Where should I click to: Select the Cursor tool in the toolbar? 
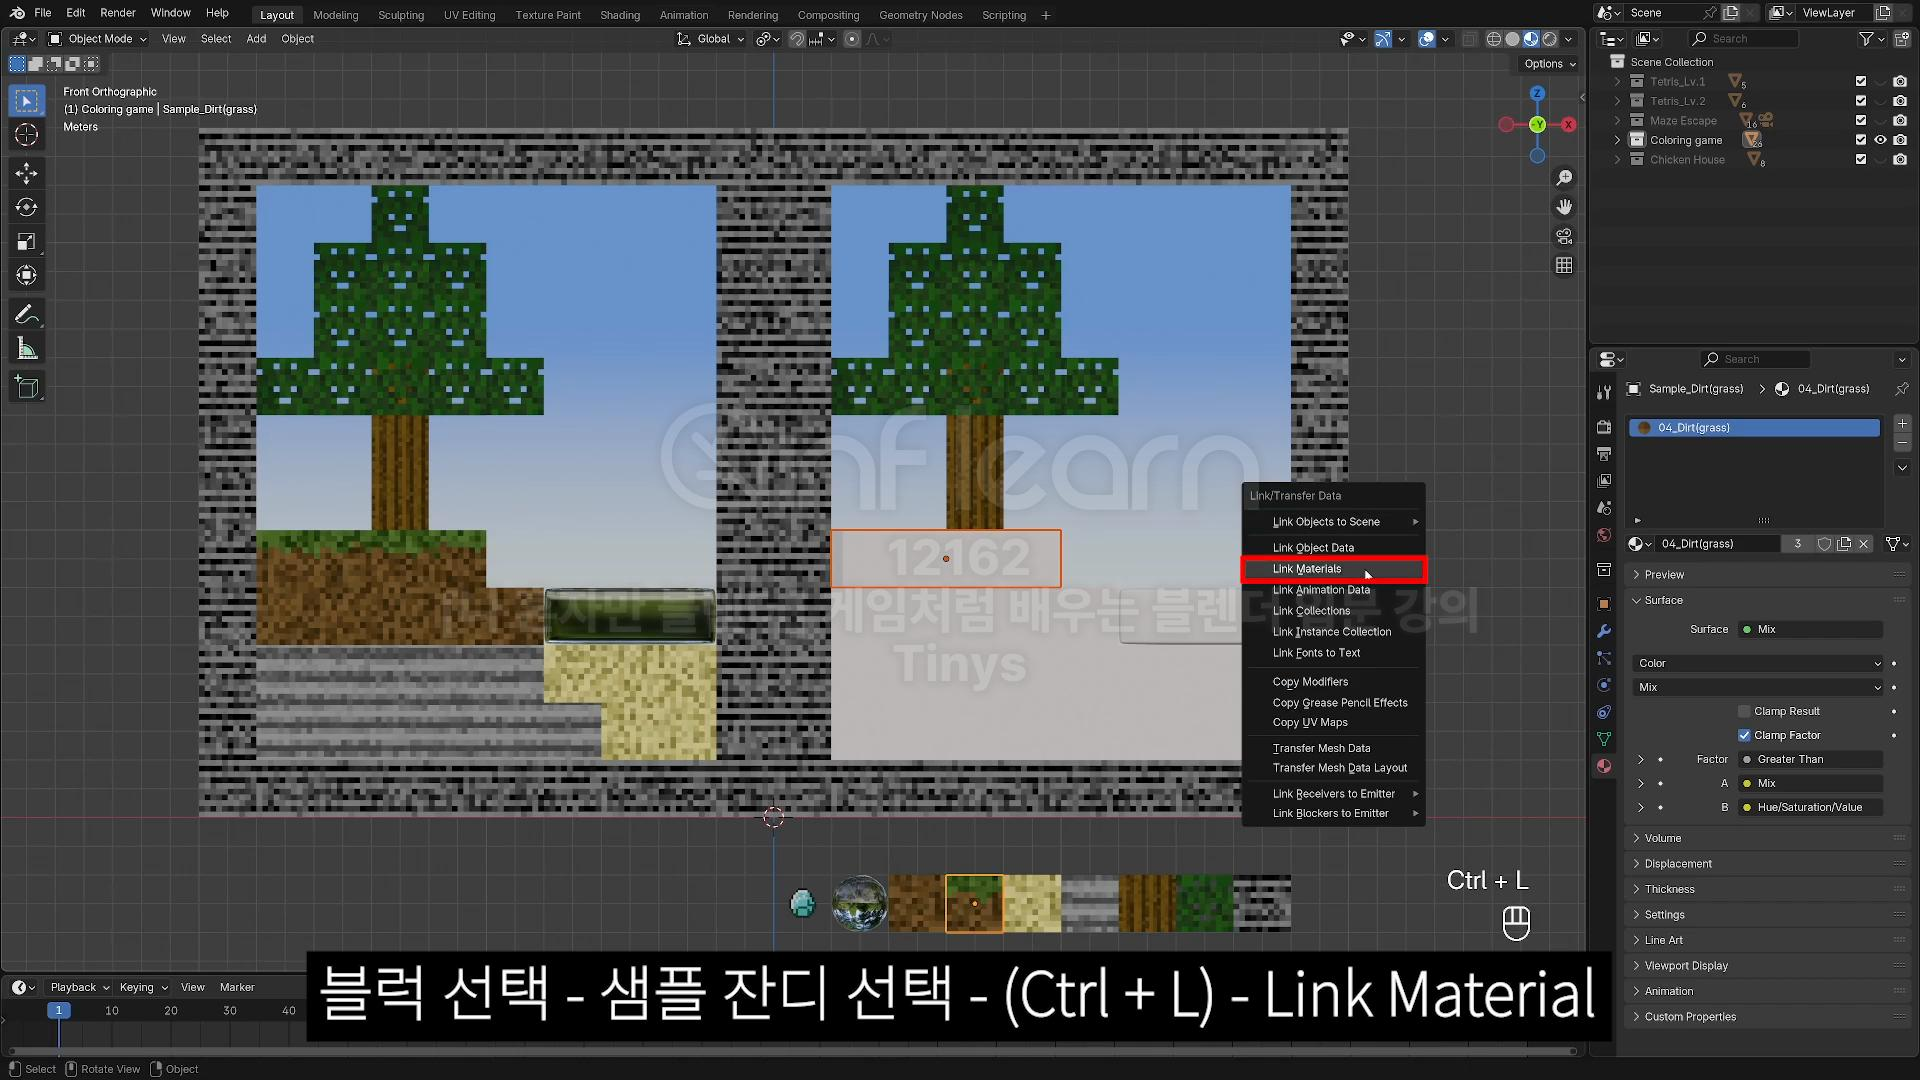point(27,135)
